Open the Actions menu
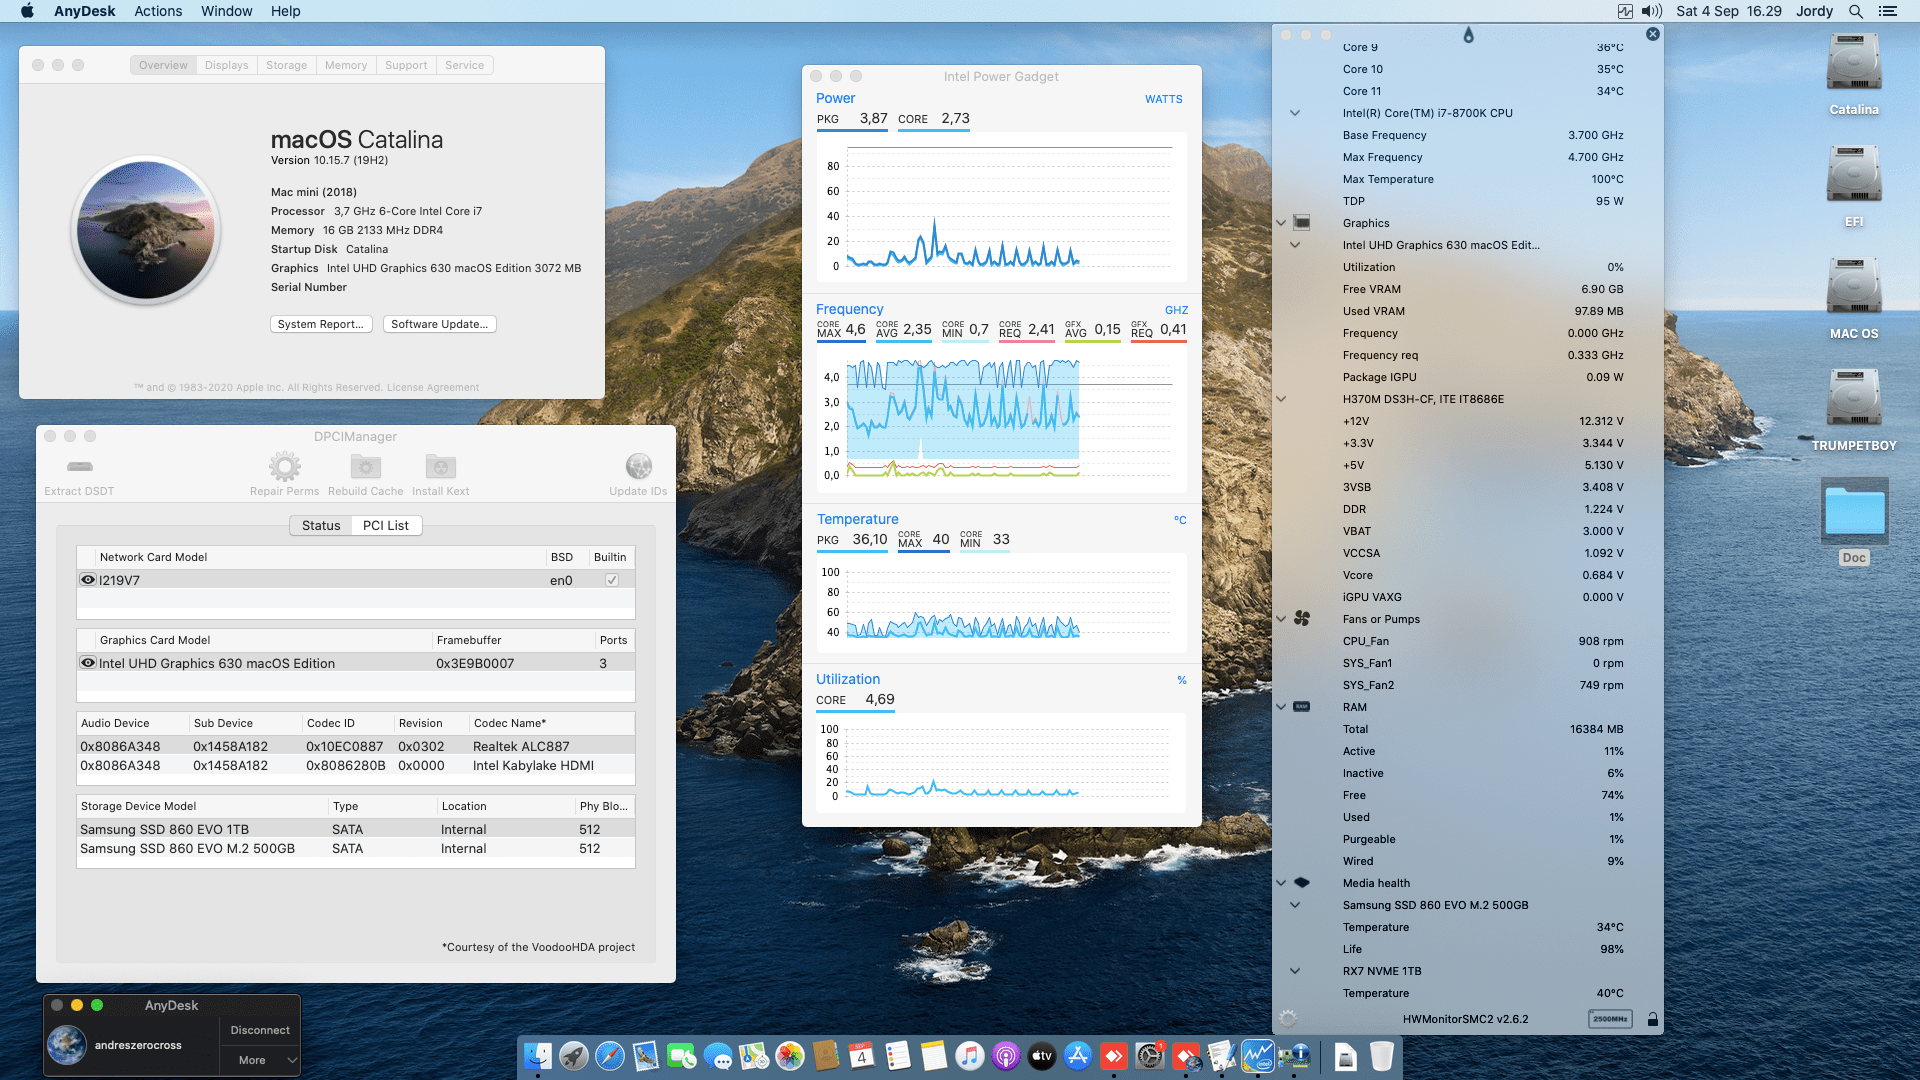 pos(158,11)
